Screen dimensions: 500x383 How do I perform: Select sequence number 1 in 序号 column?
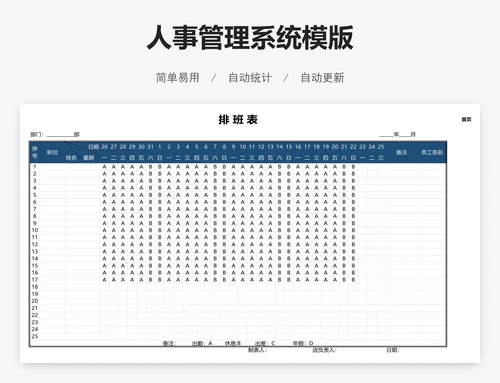click(35, 167)
